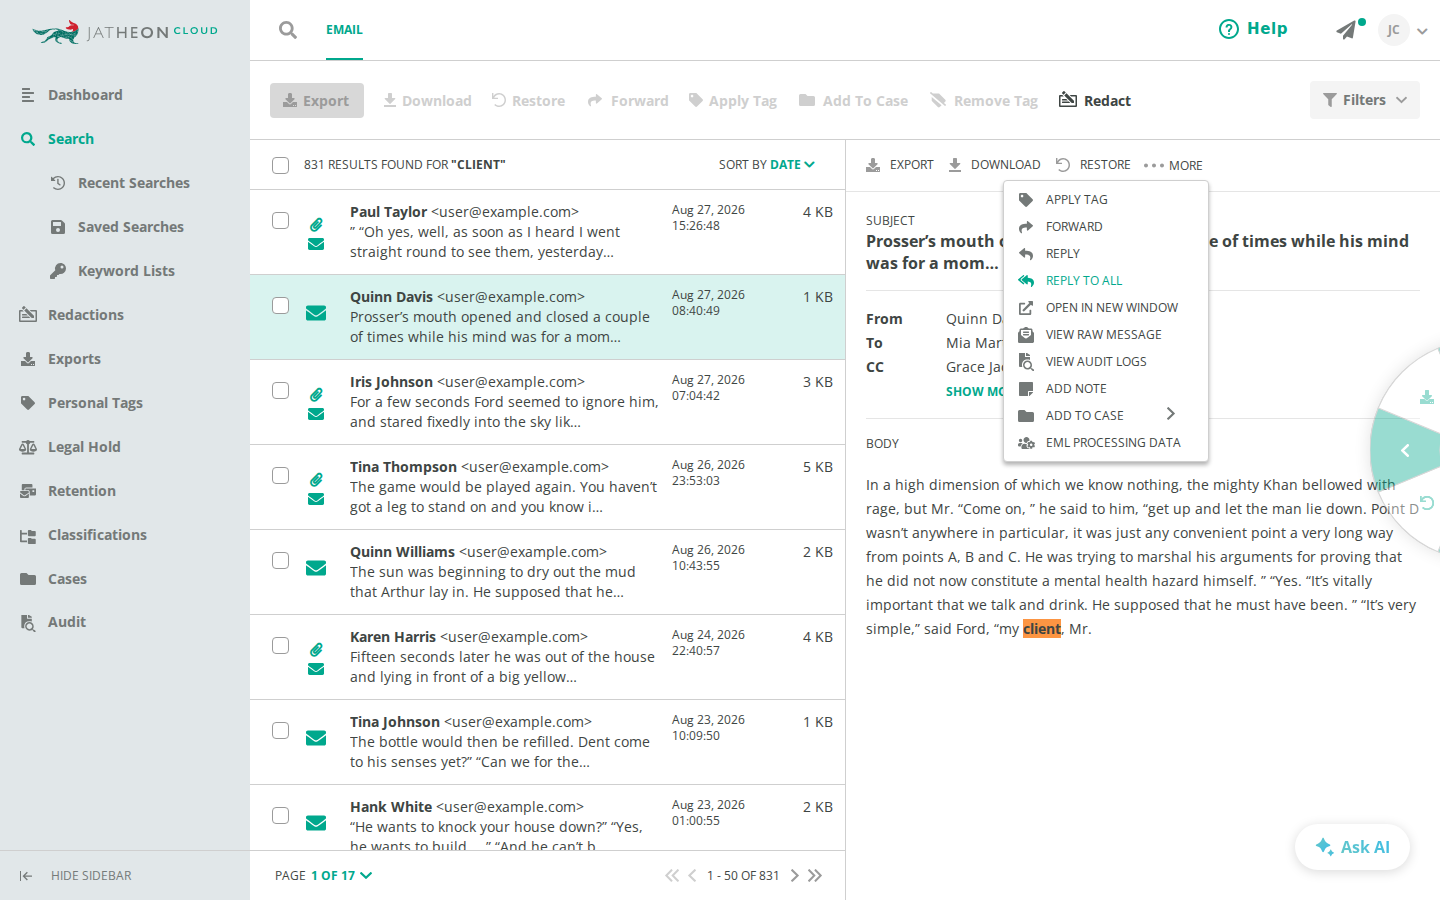Viewport: 1440px width, 900px height.
Task: Click the attachment icon on Paul Taylor email
Action: (x=316, y=224)
